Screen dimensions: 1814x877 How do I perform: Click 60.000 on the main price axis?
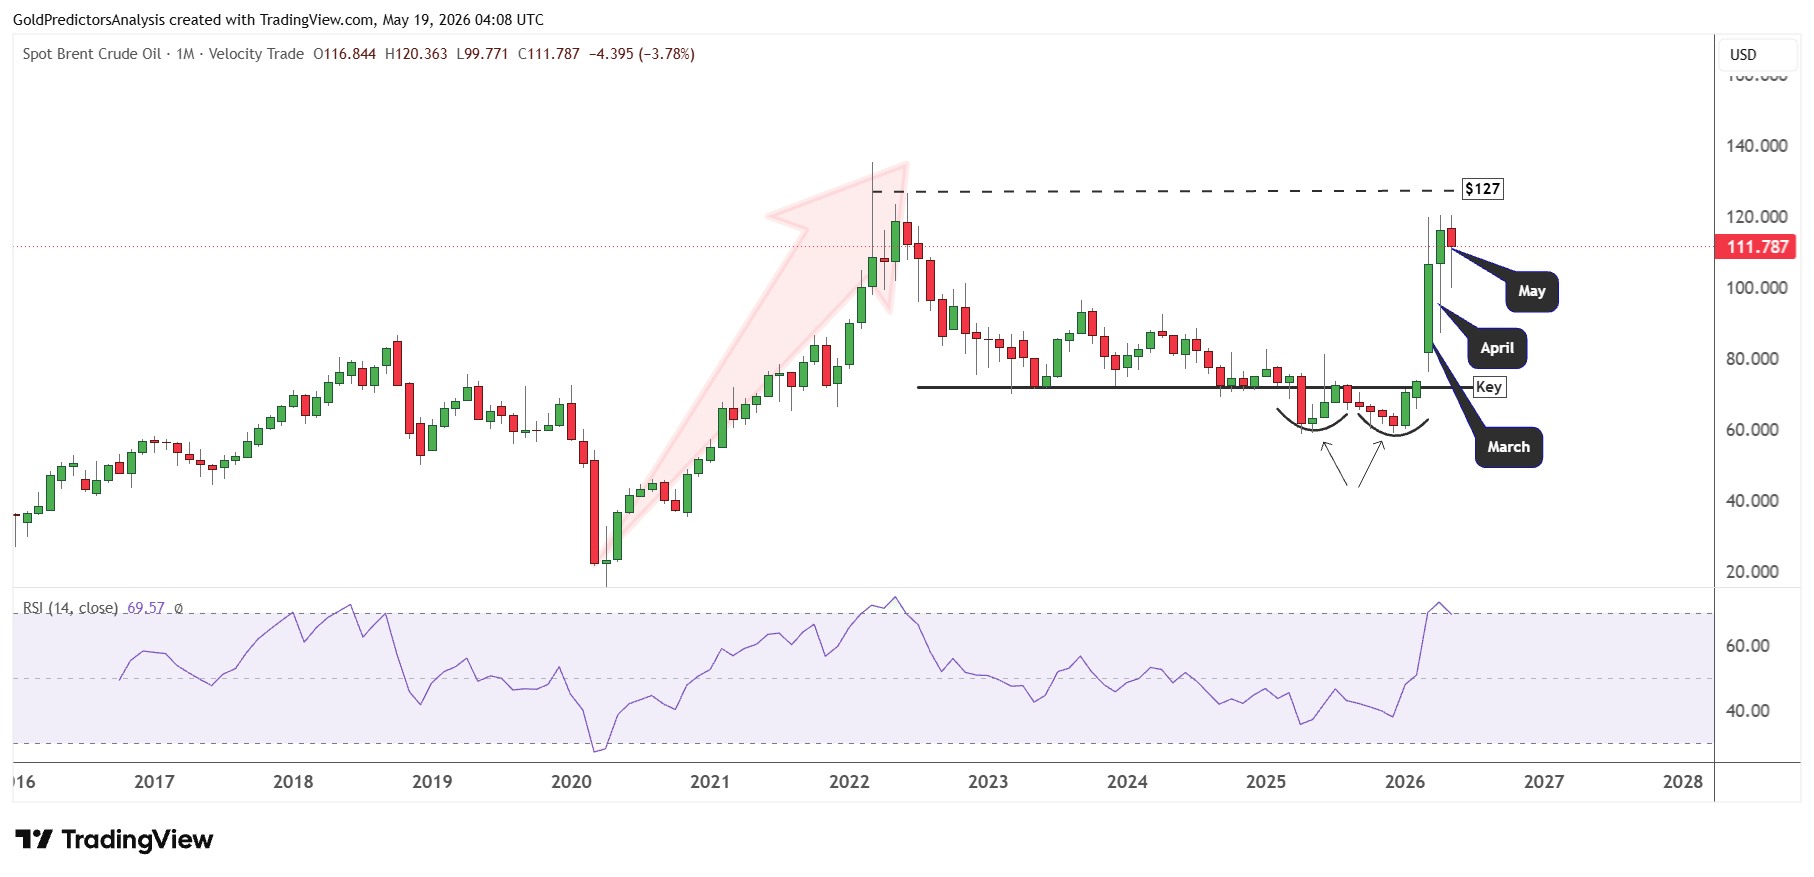point(1752,430)
